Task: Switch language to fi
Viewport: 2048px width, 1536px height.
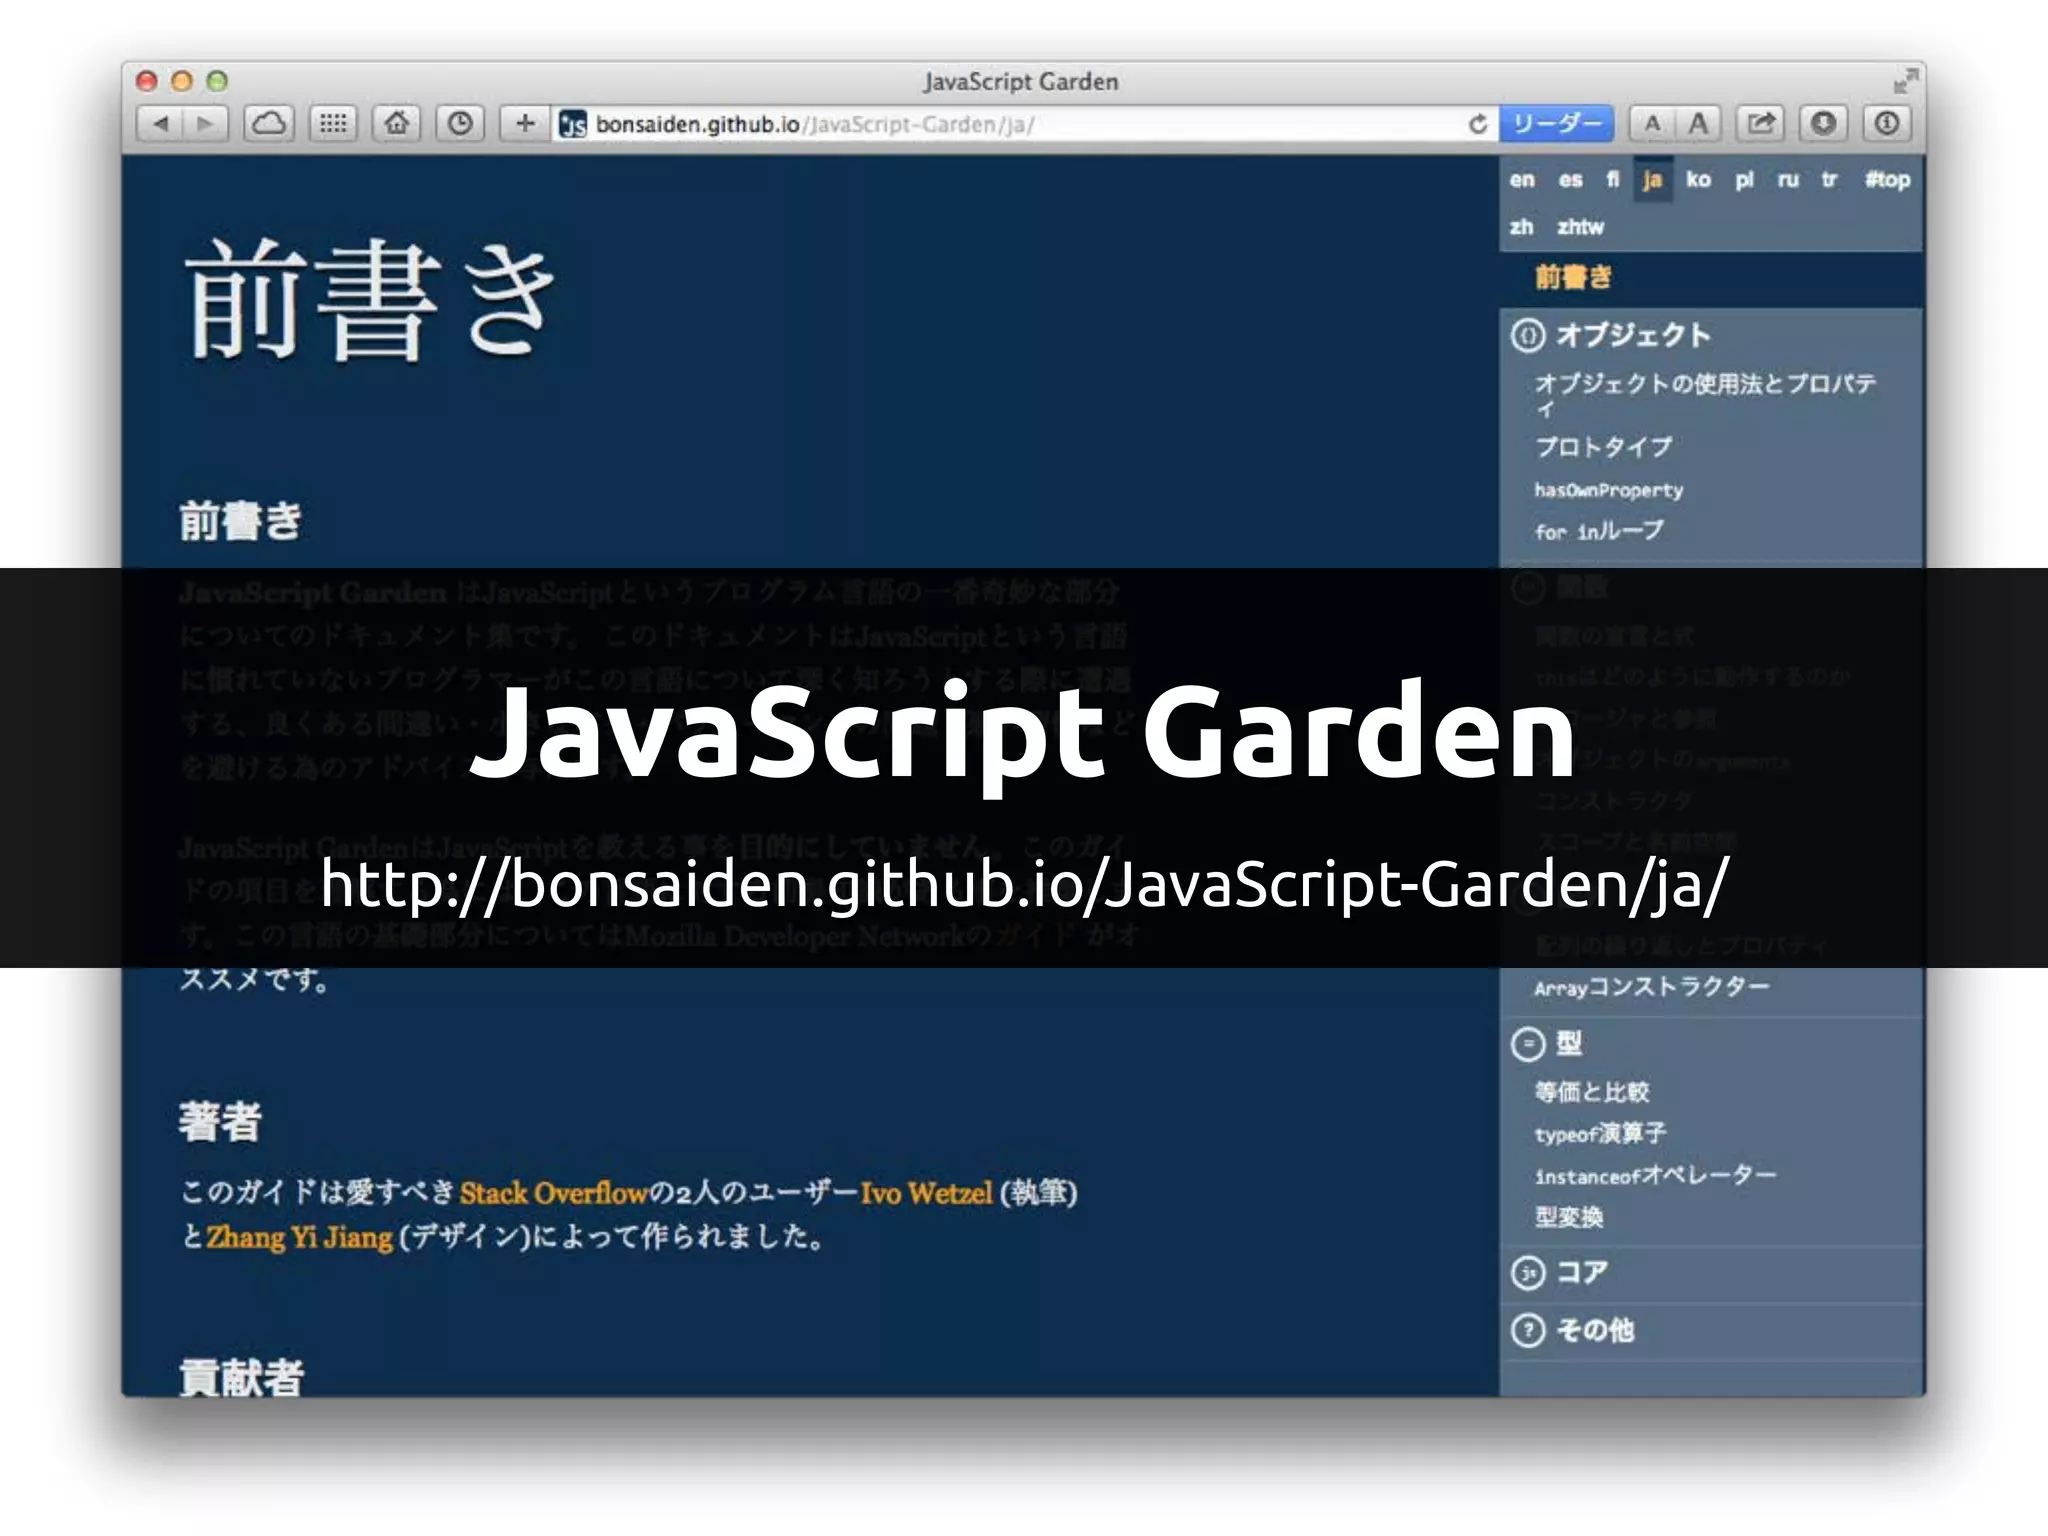Action: click(x=1612, y=180)
